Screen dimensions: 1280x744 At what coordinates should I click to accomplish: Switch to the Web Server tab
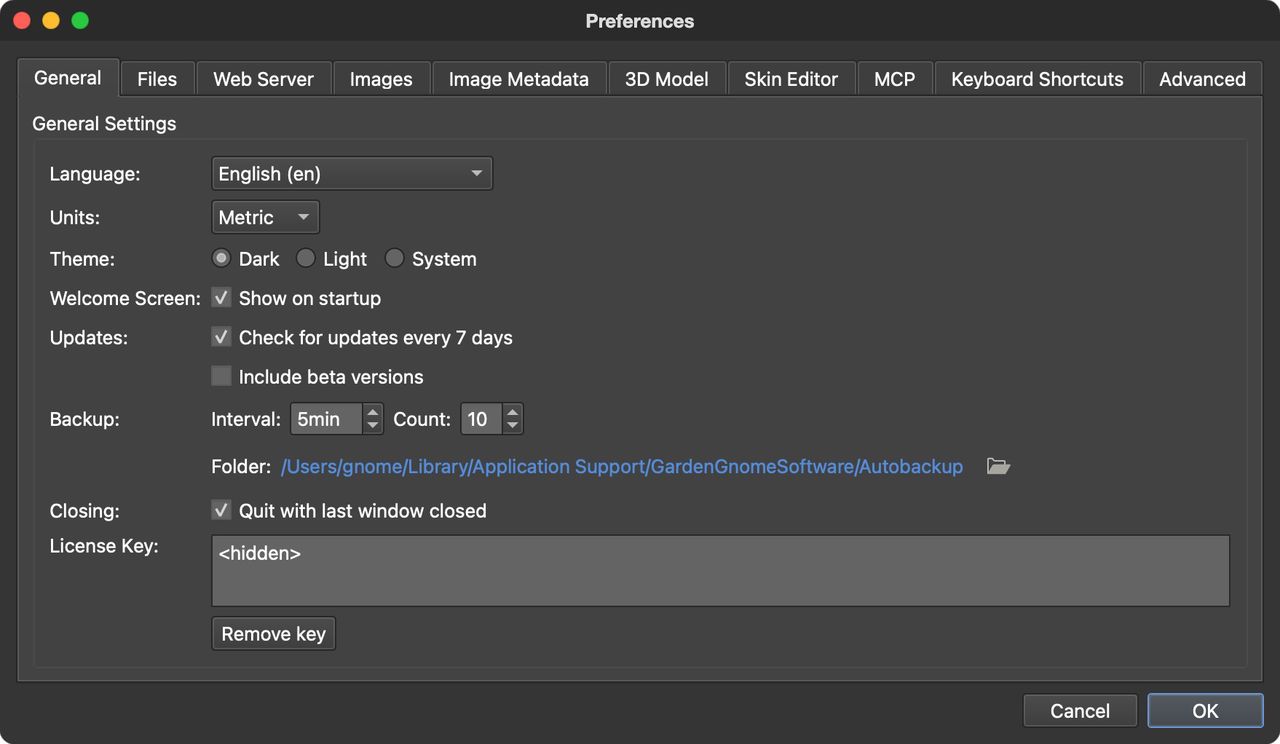pyautogui.click(x=263, y=79)
